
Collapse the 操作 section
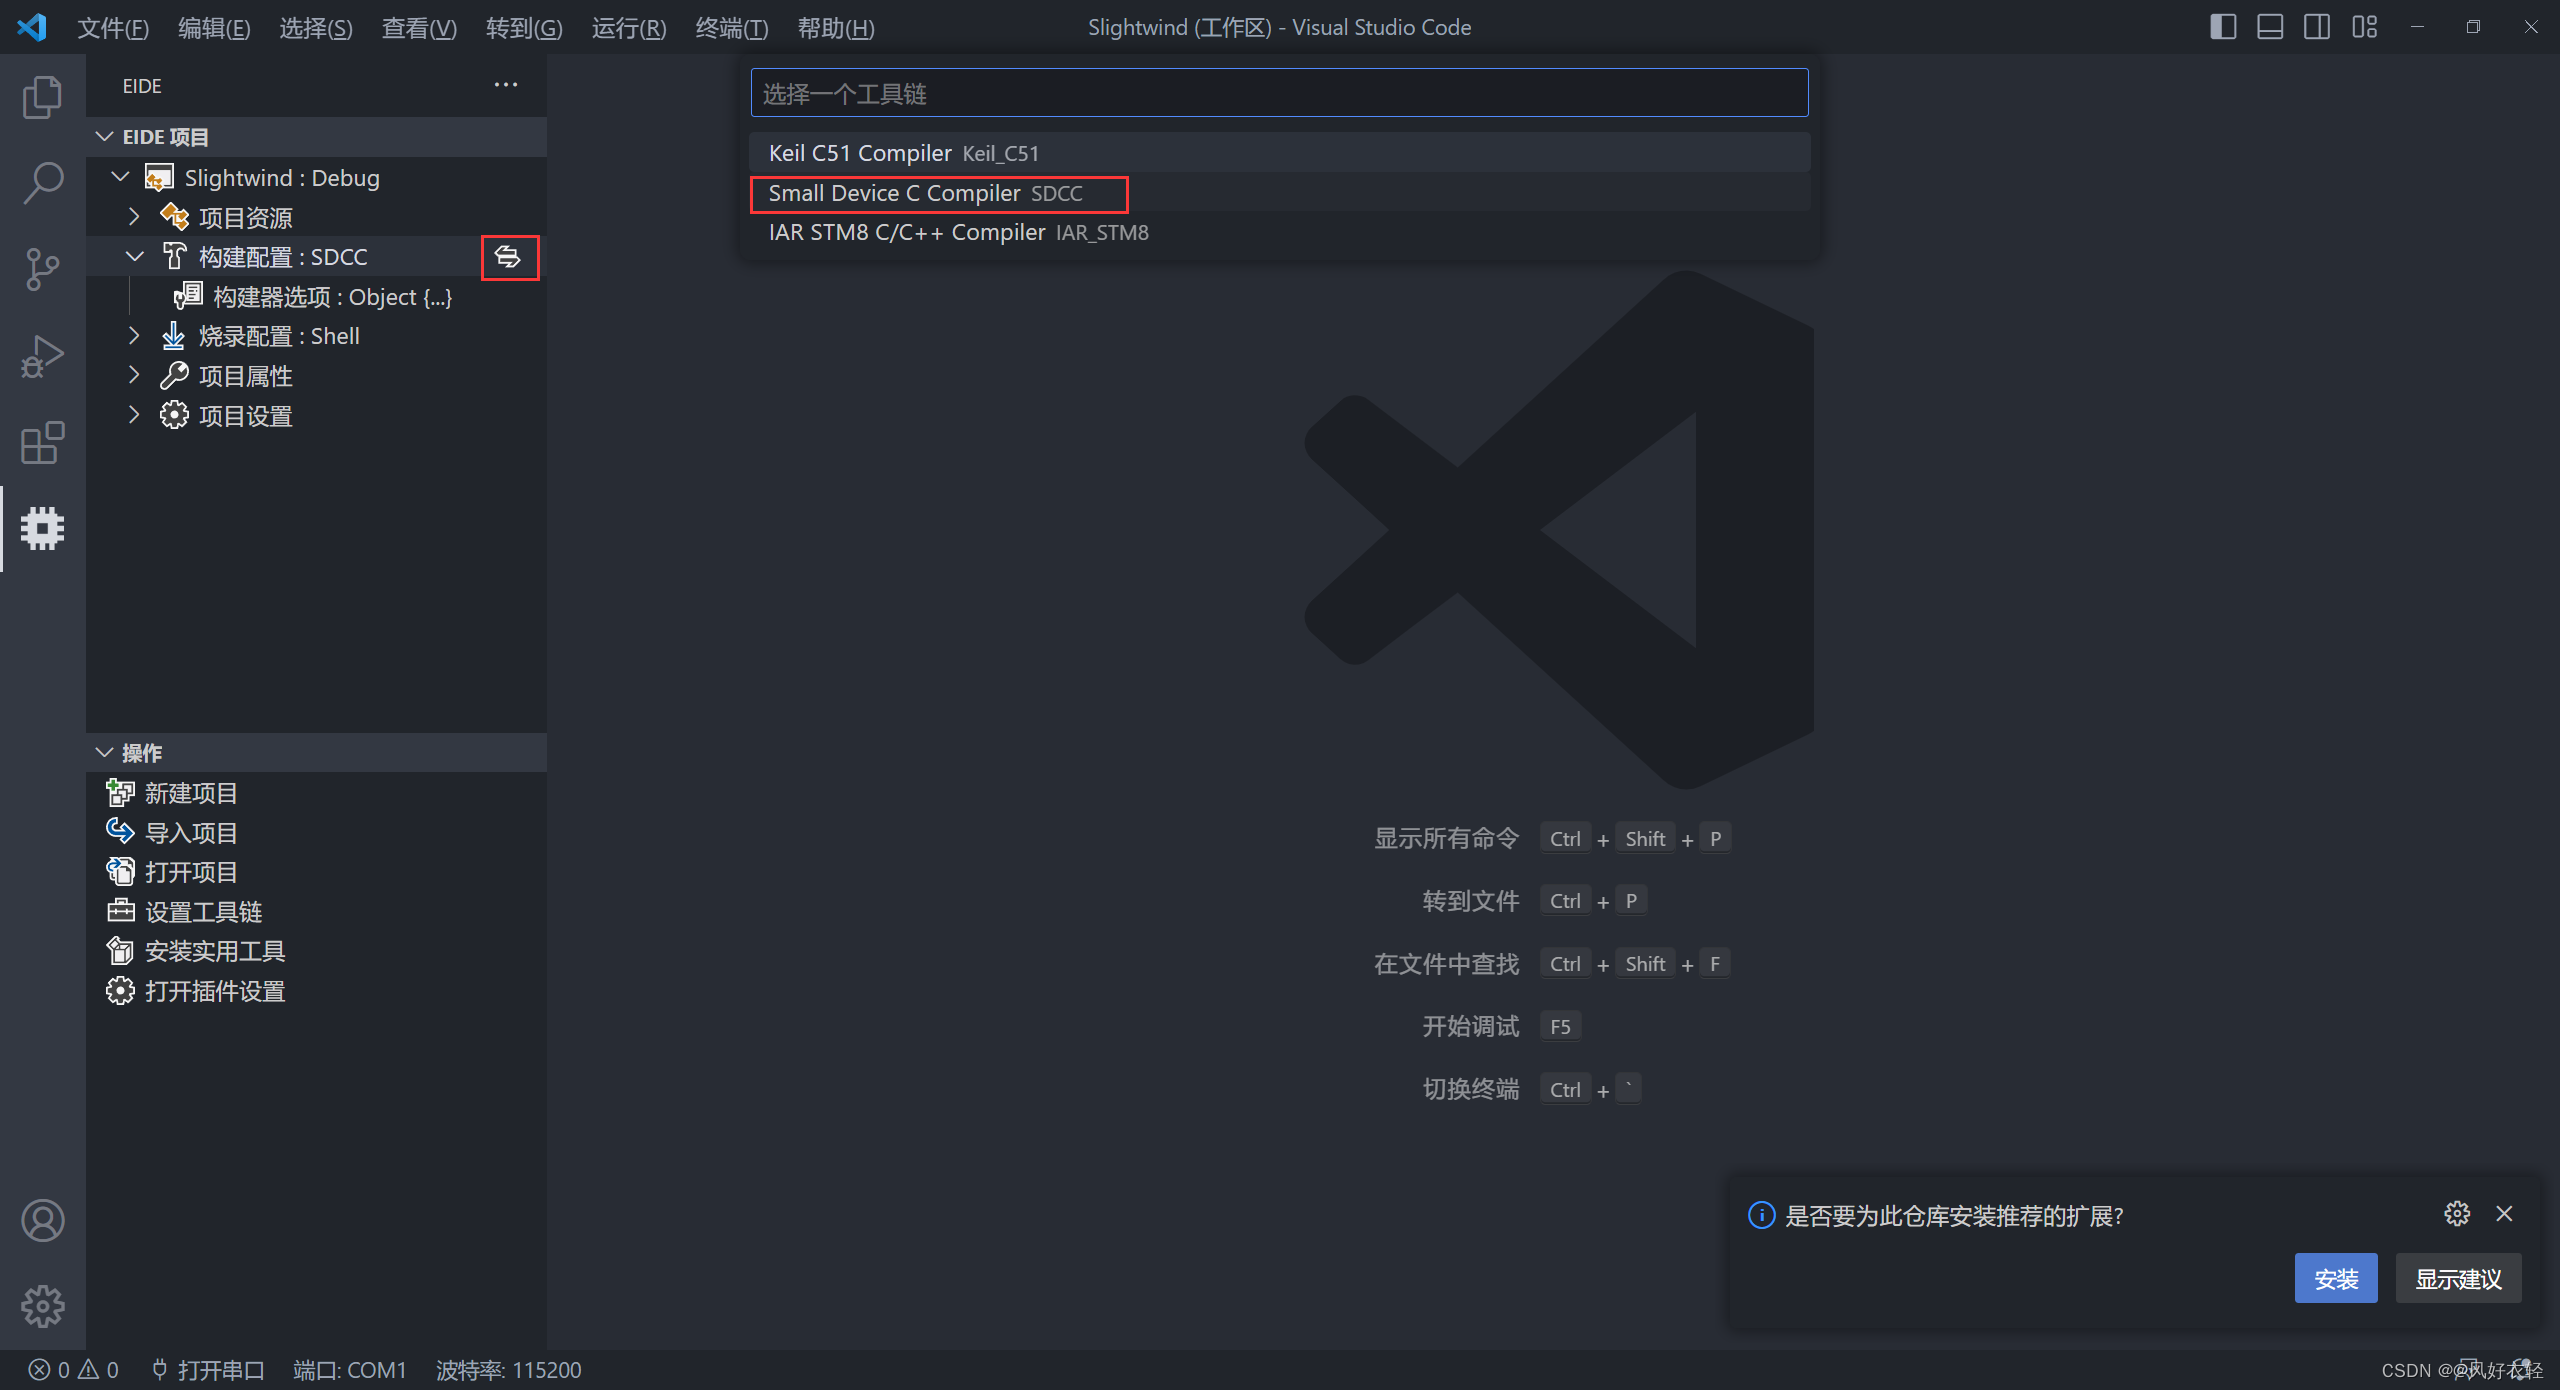click(104, 752)
